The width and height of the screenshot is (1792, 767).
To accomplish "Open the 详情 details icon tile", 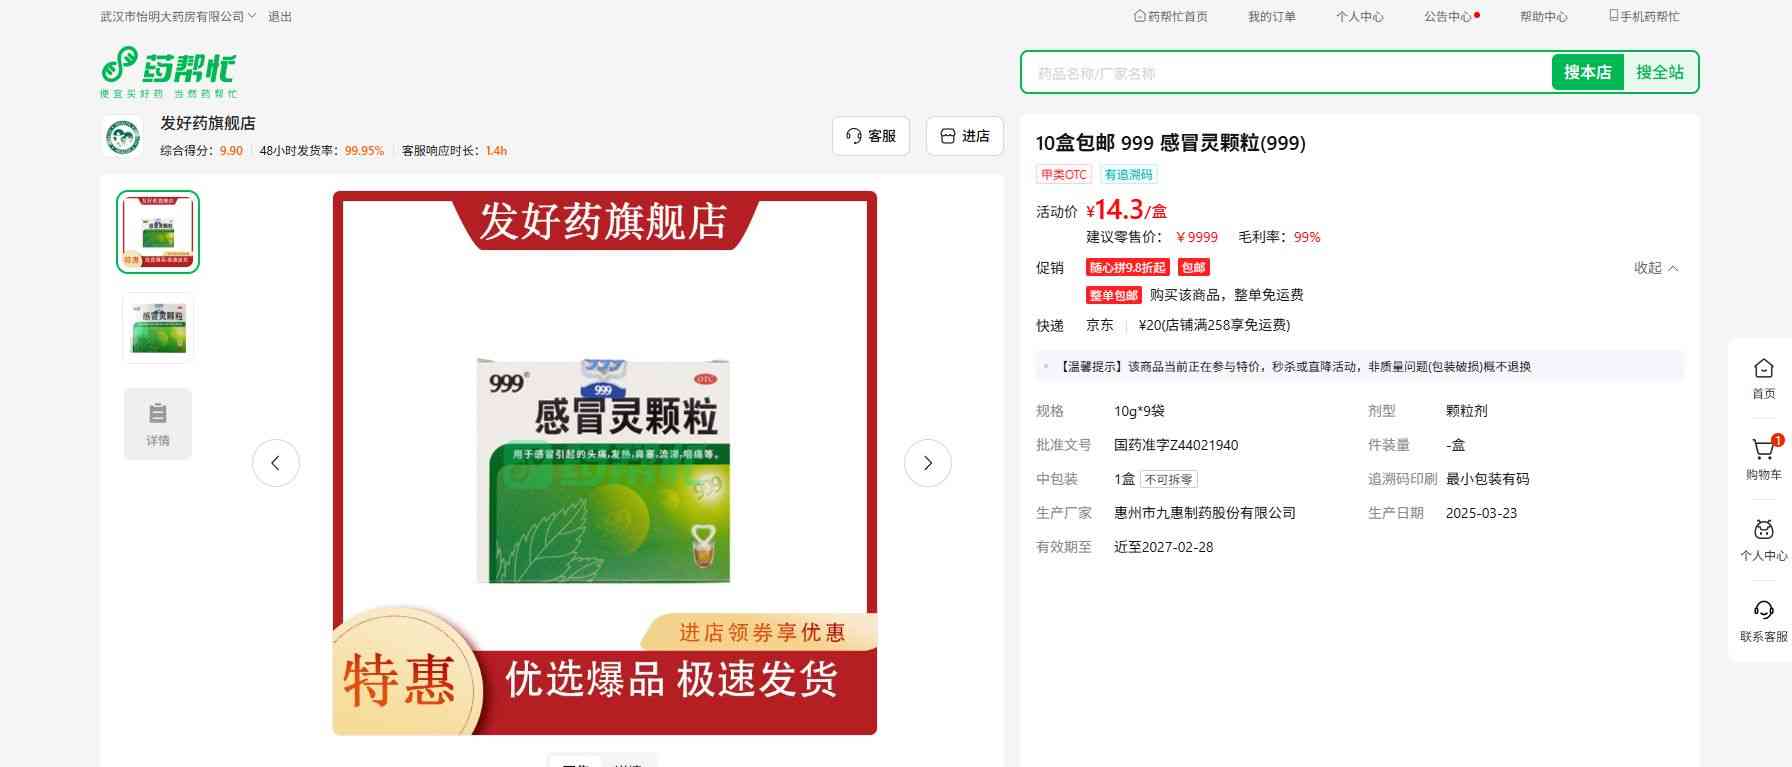I will [158, 424].
